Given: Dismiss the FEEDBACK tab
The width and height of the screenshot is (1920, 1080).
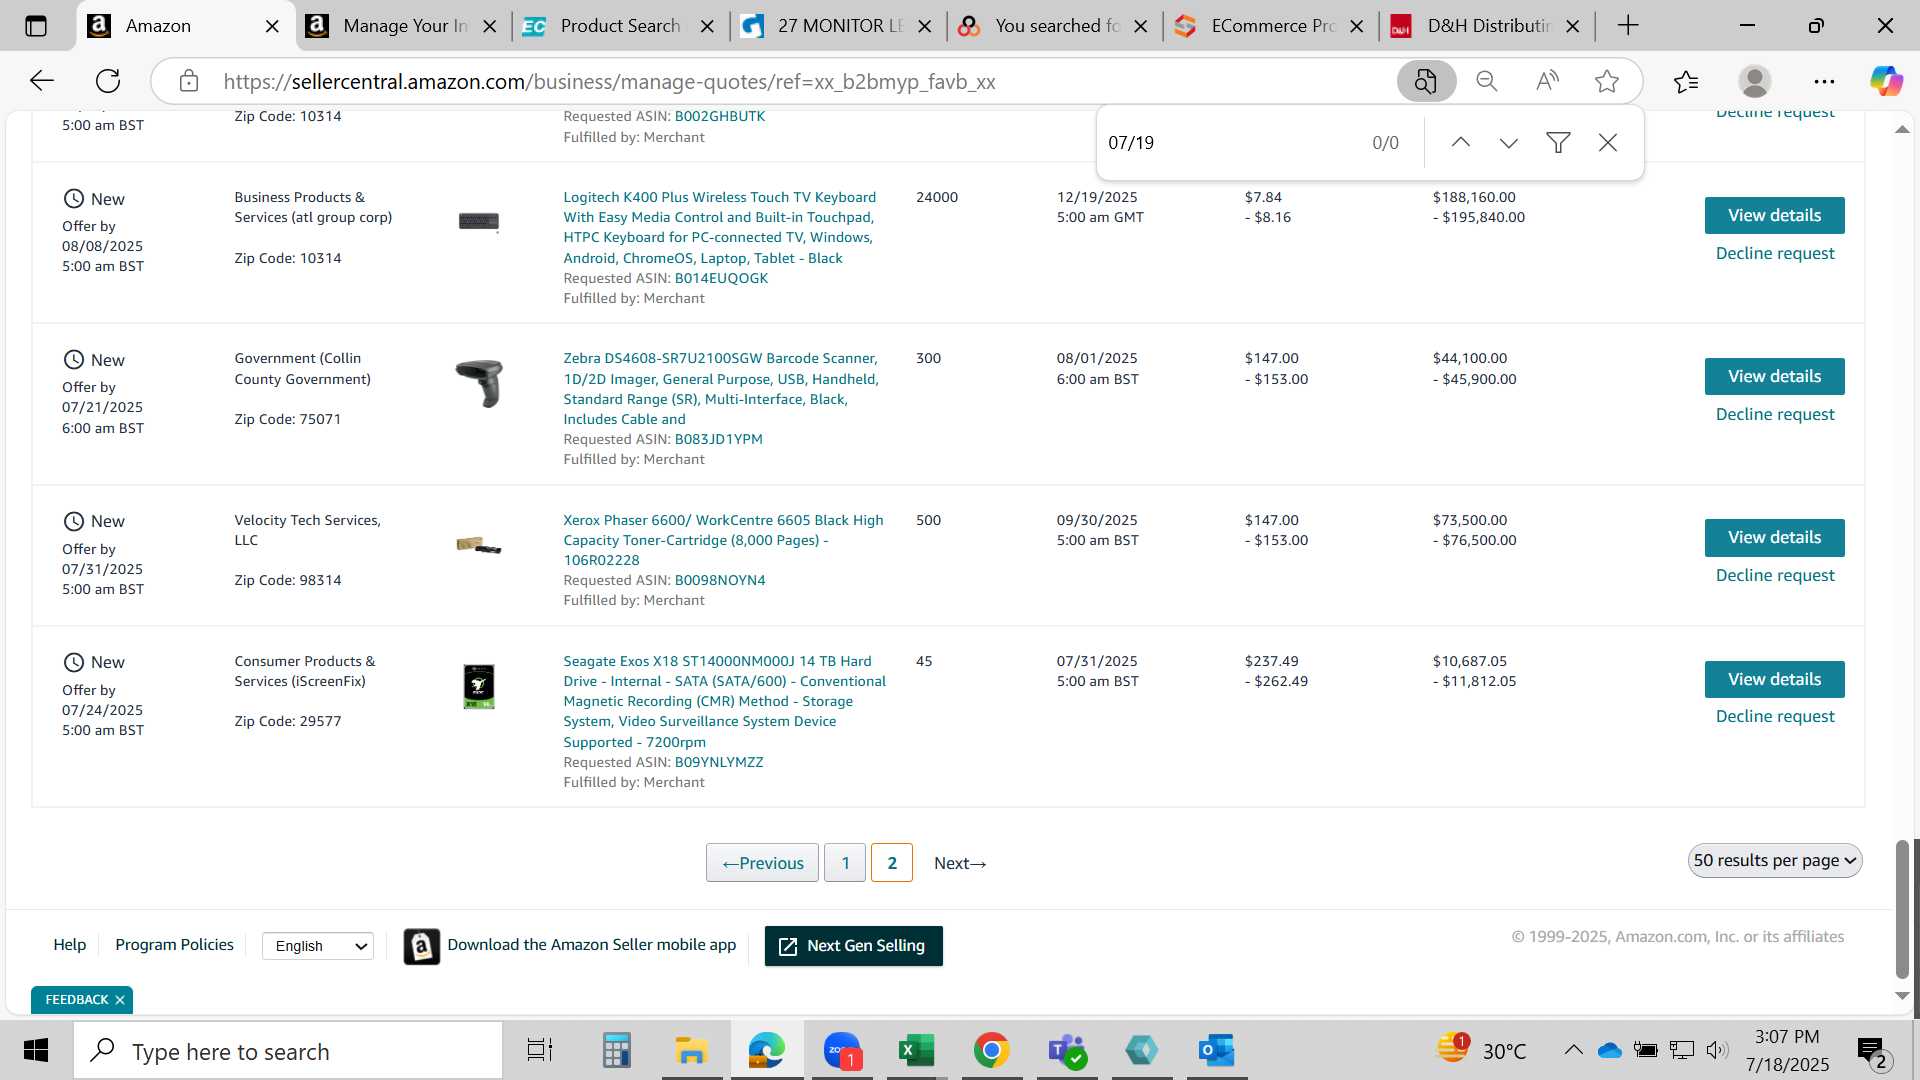Looking at the screenshot, I should coord(120,1000).
